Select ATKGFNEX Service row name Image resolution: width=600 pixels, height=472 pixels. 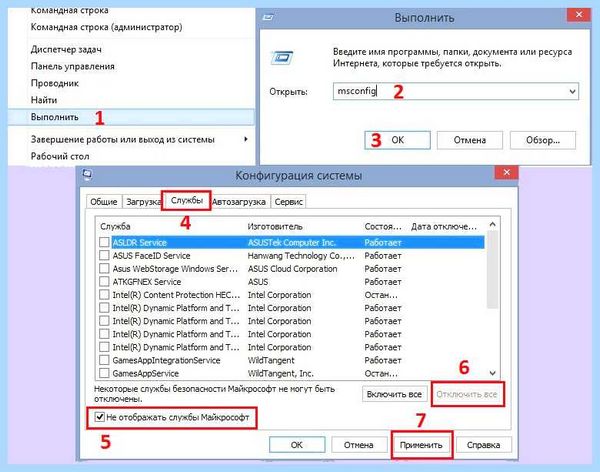(x=147, y=282)
